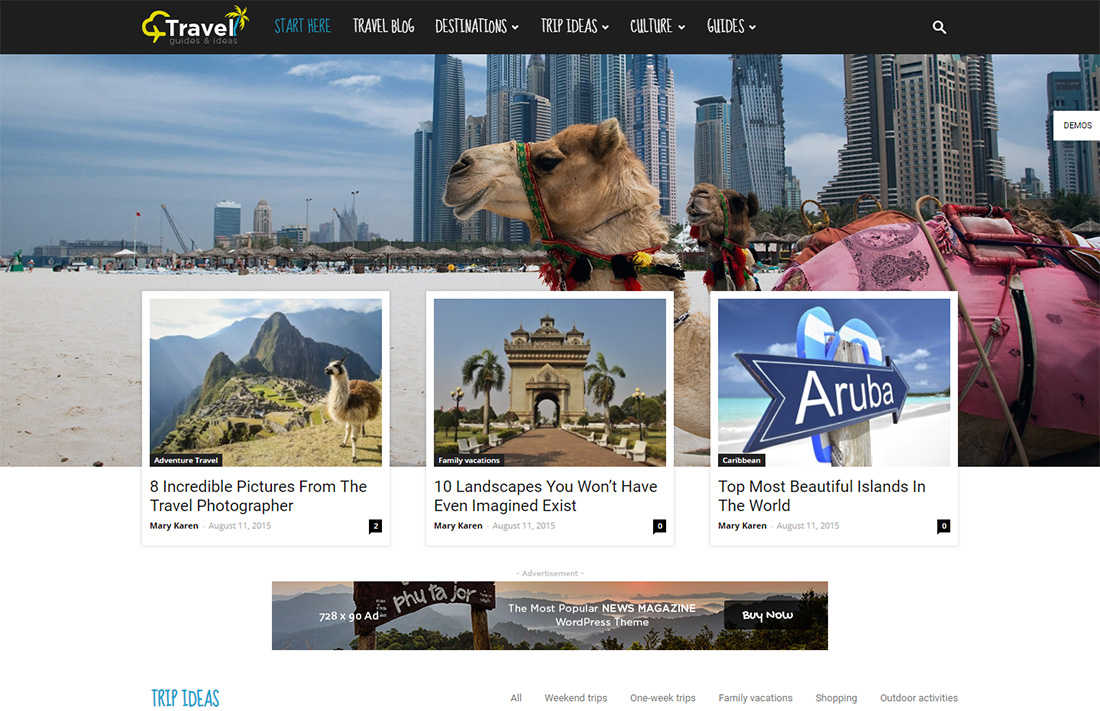Open the Demos side button

(x=1077, y=126)
